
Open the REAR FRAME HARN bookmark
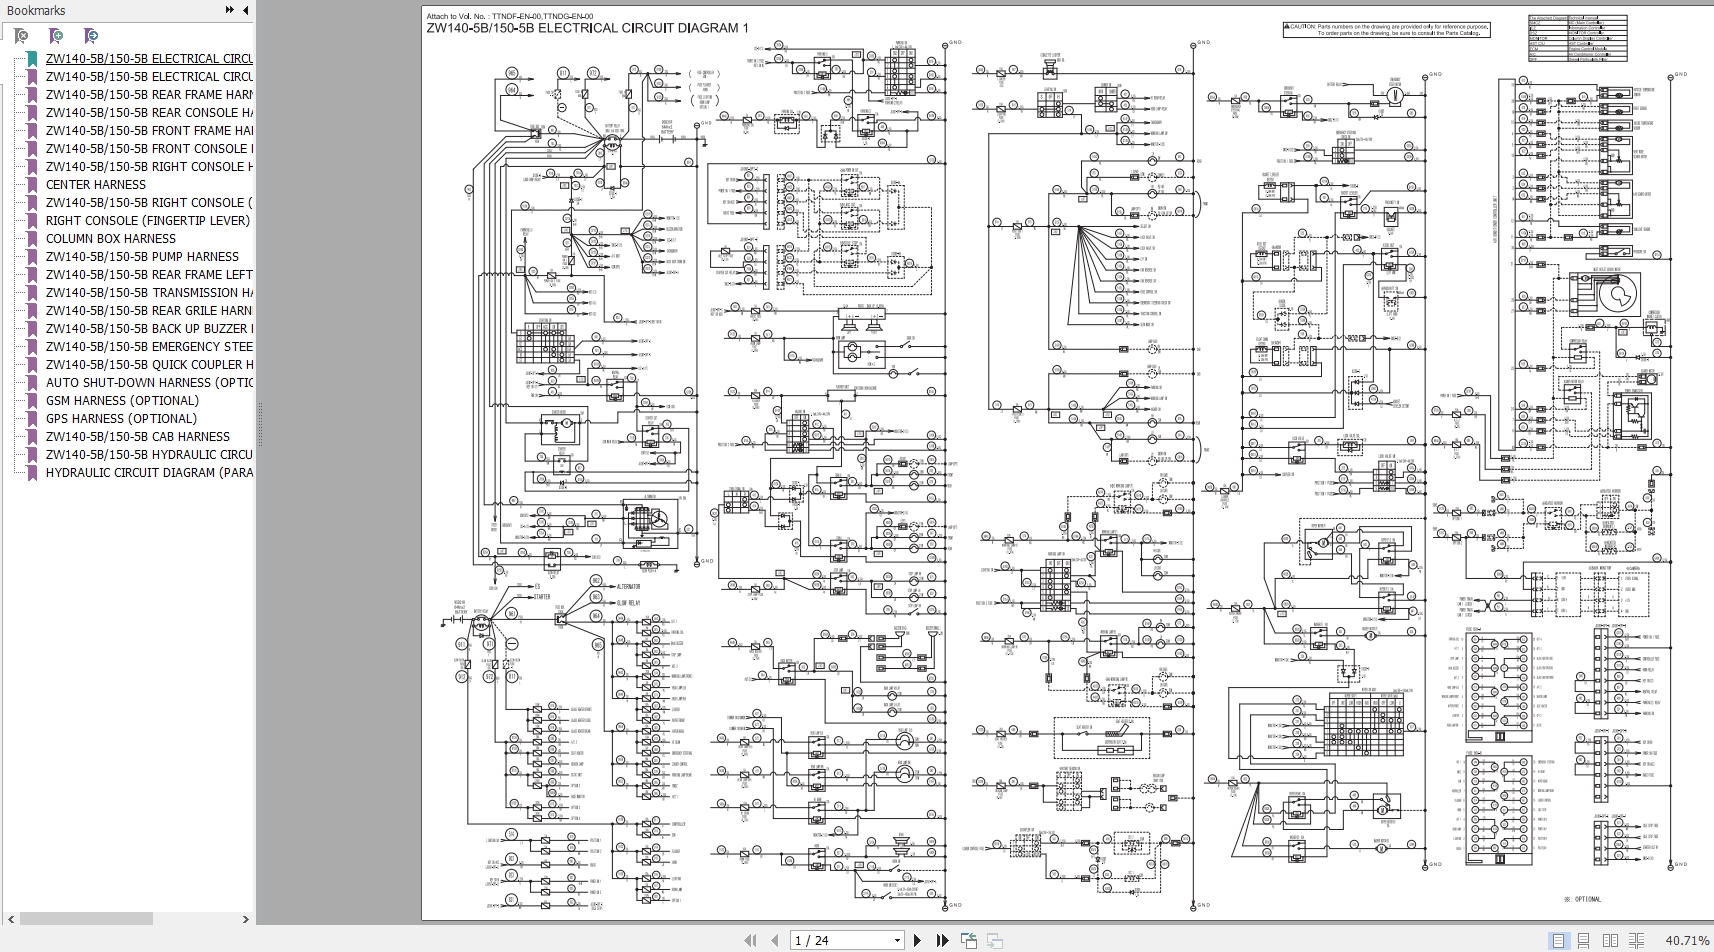coord(149,95)
